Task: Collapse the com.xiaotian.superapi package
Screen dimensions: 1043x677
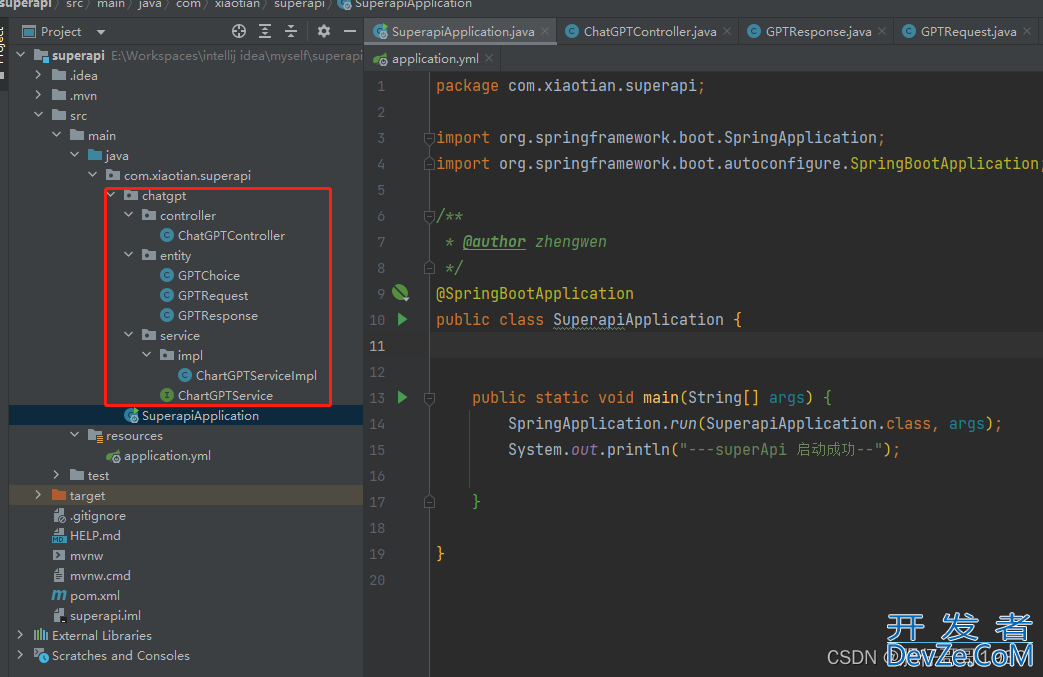Action: (x=92, y=174)
